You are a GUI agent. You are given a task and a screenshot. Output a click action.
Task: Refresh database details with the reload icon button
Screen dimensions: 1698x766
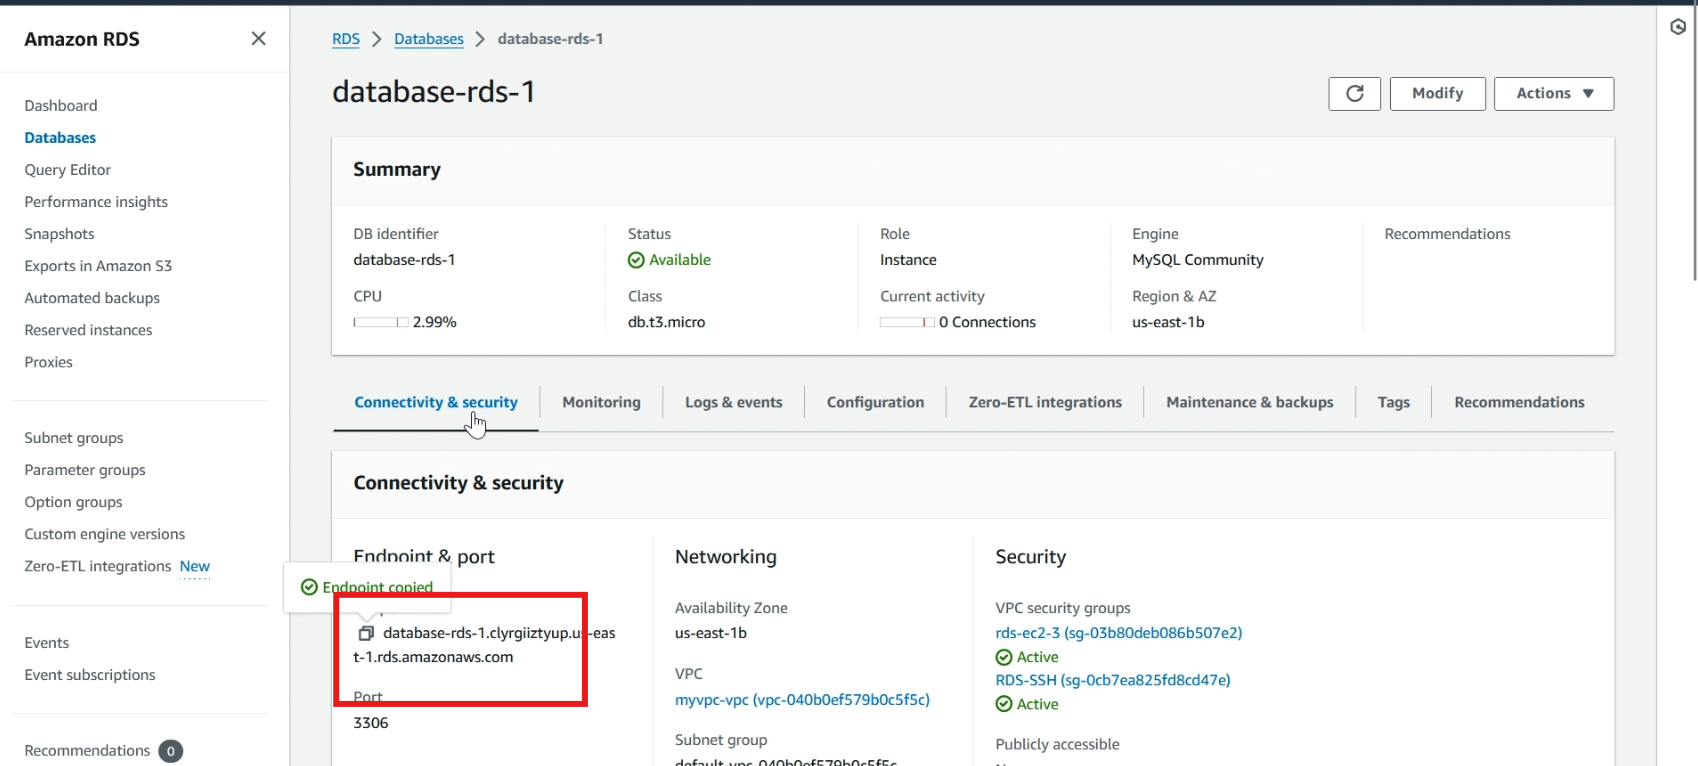click(1354, 93)
